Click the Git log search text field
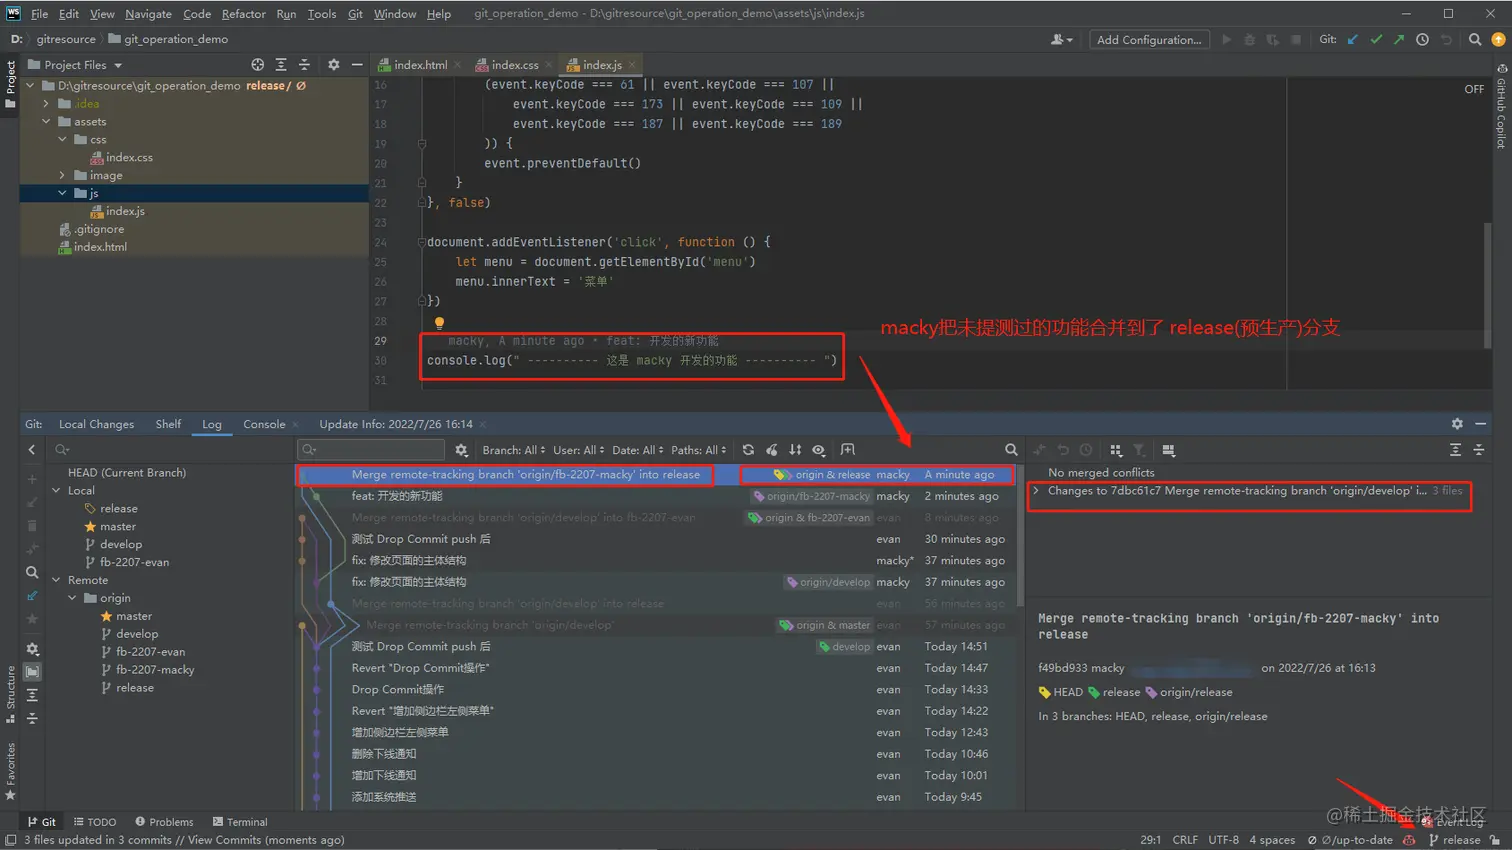The image size is (1512, 850). (x=372, y=450)
